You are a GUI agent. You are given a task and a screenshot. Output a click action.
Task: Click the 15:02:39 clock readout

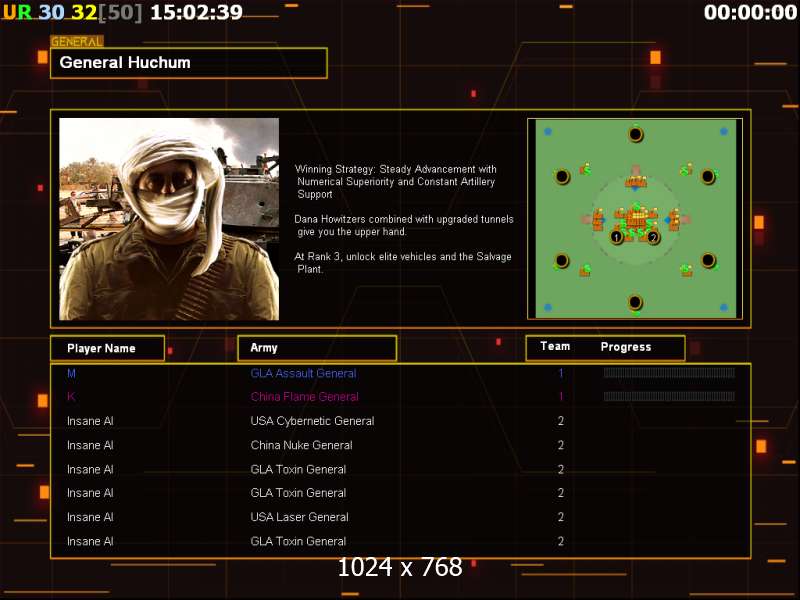coord(196,12)
